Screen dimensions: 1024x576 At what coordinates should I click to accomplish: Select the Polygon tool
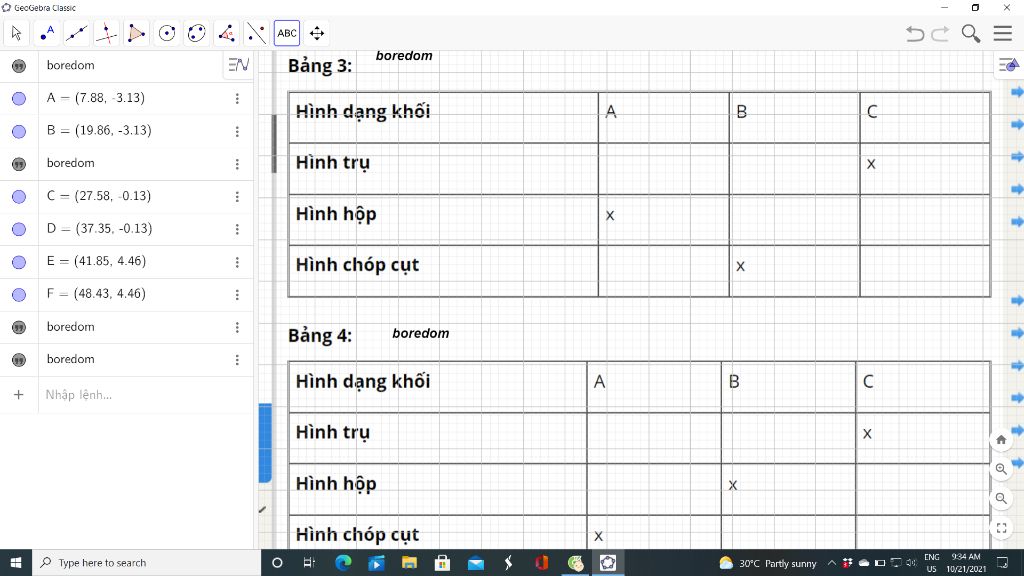[x=136, y=33]
